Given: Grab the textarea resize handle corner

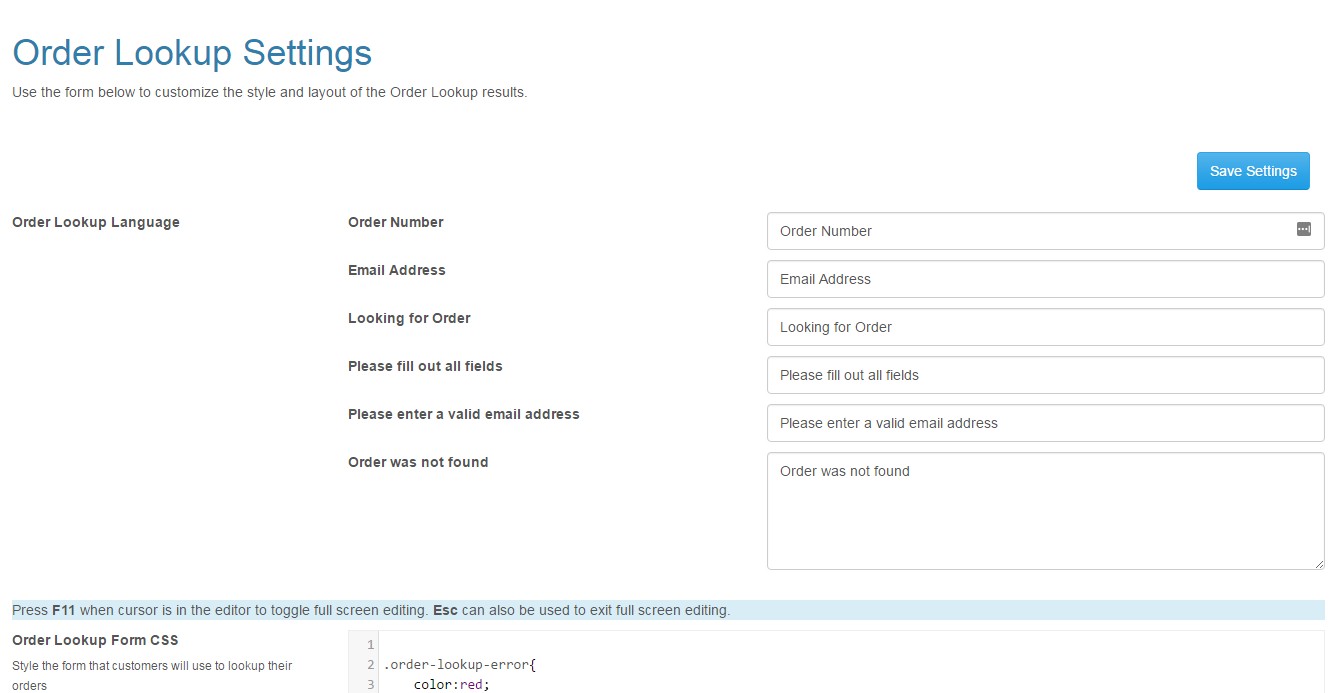Looking at the screenshot, I should tap(1318, 563).
